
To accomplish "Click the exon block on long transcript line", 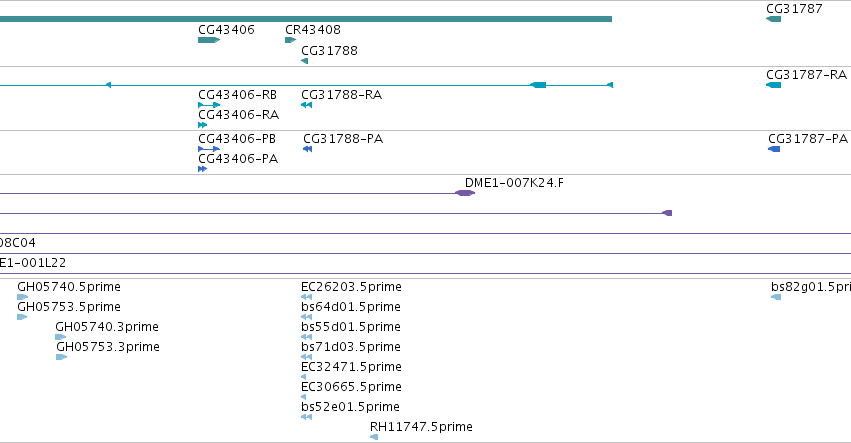I will [x=538, y=85].
